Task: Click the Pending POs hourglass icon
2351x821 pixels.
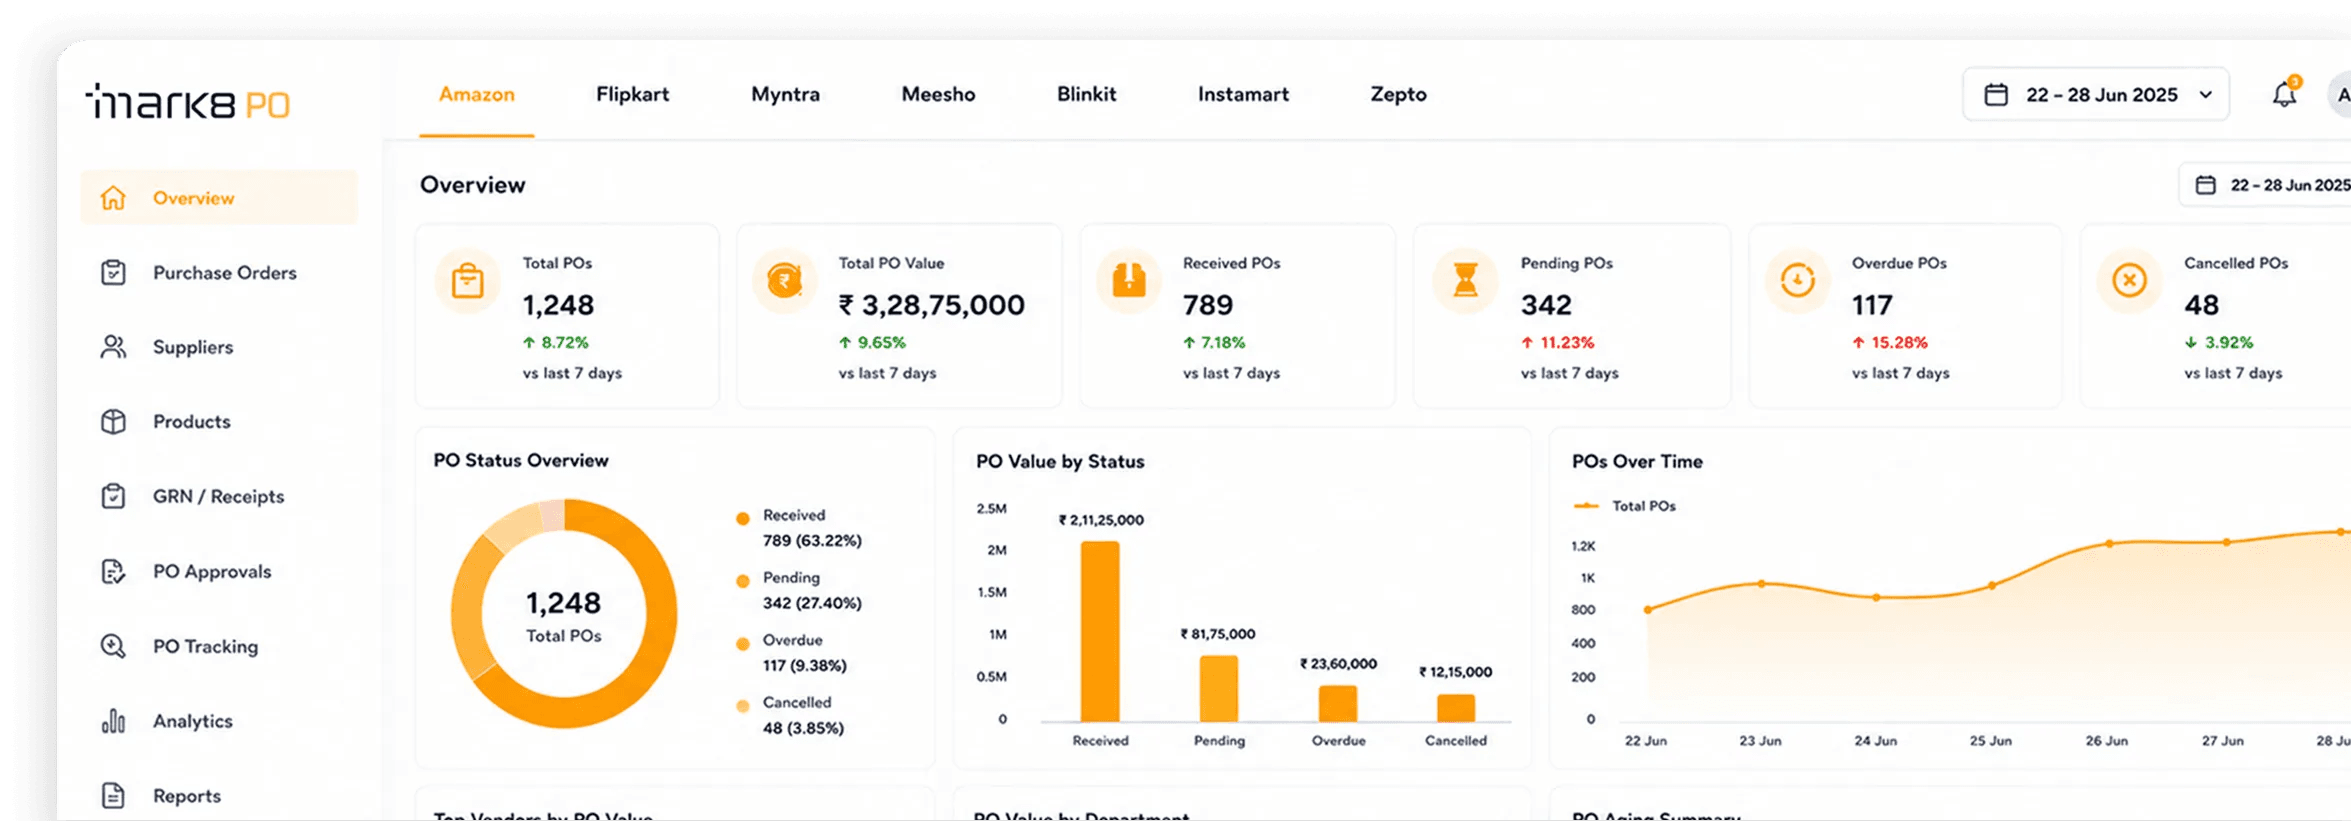Action: coord(1466,281)
